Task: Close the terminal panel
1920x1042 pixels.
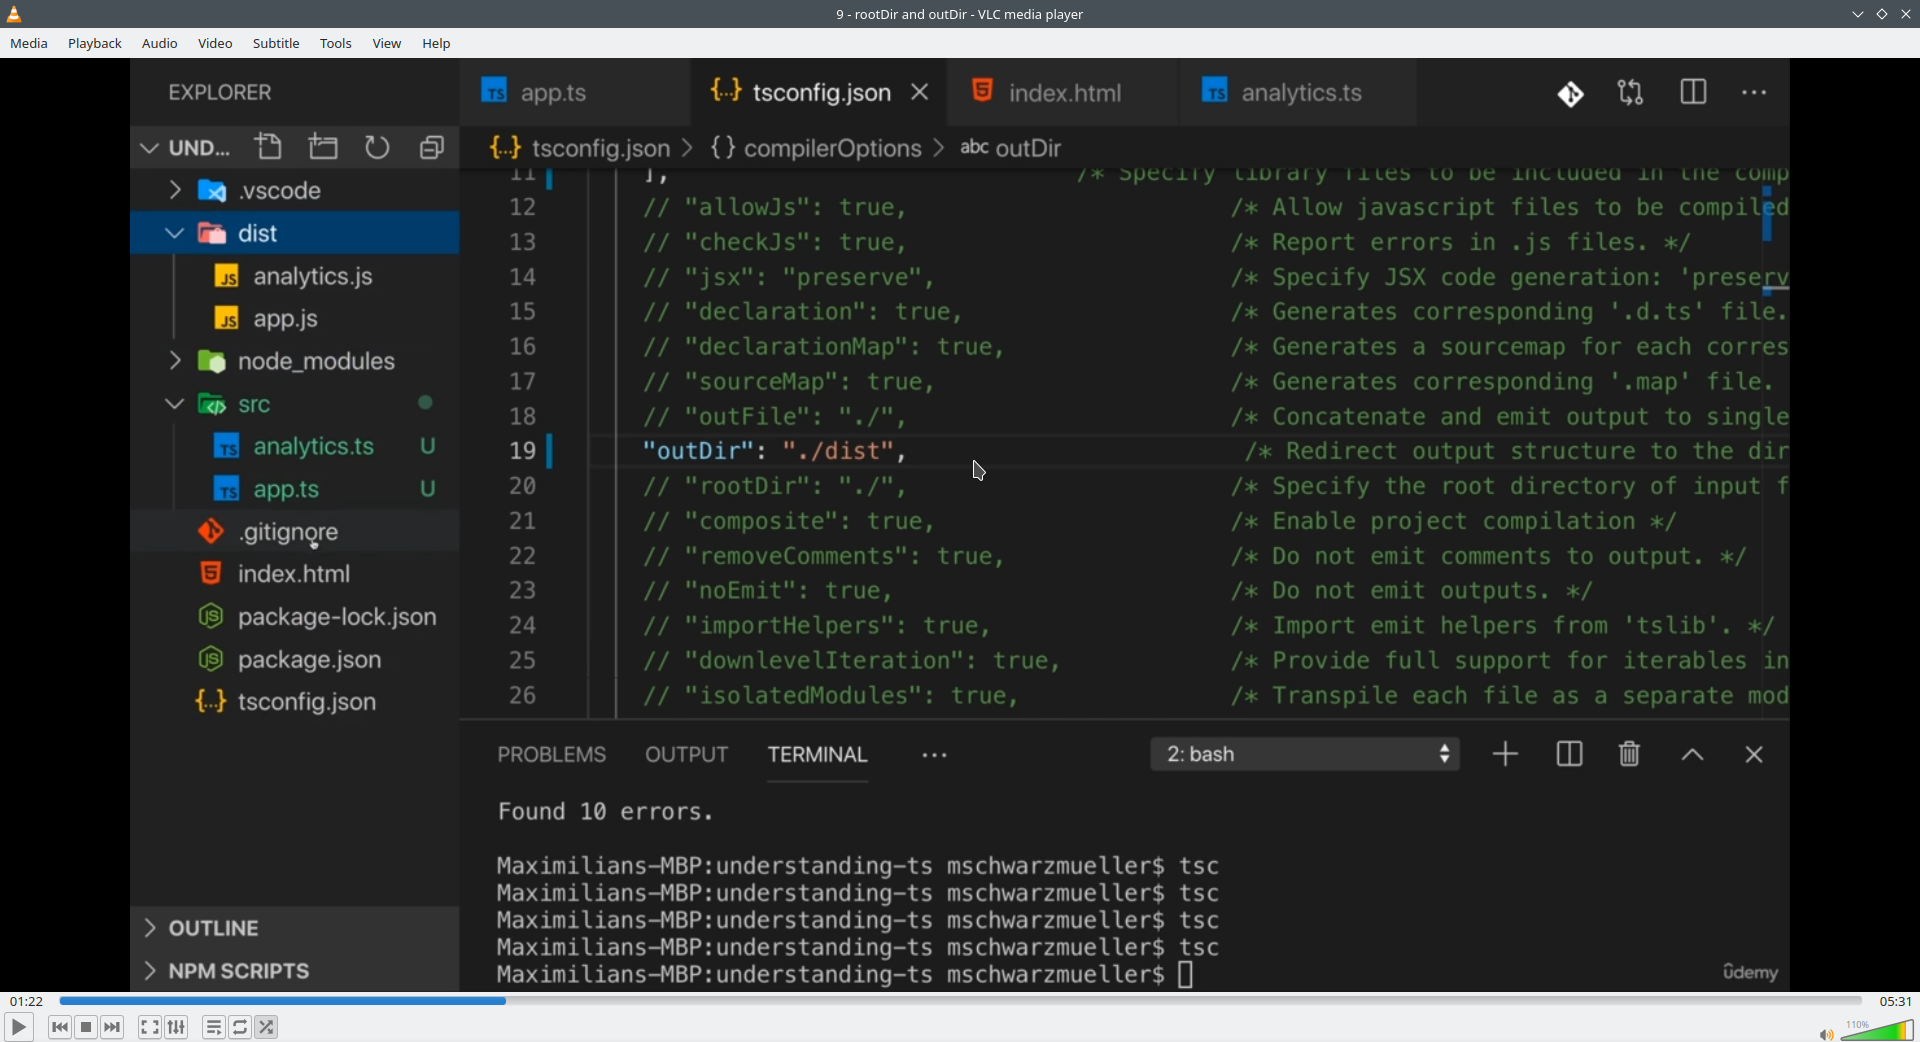Action: tap(1754, 755)
